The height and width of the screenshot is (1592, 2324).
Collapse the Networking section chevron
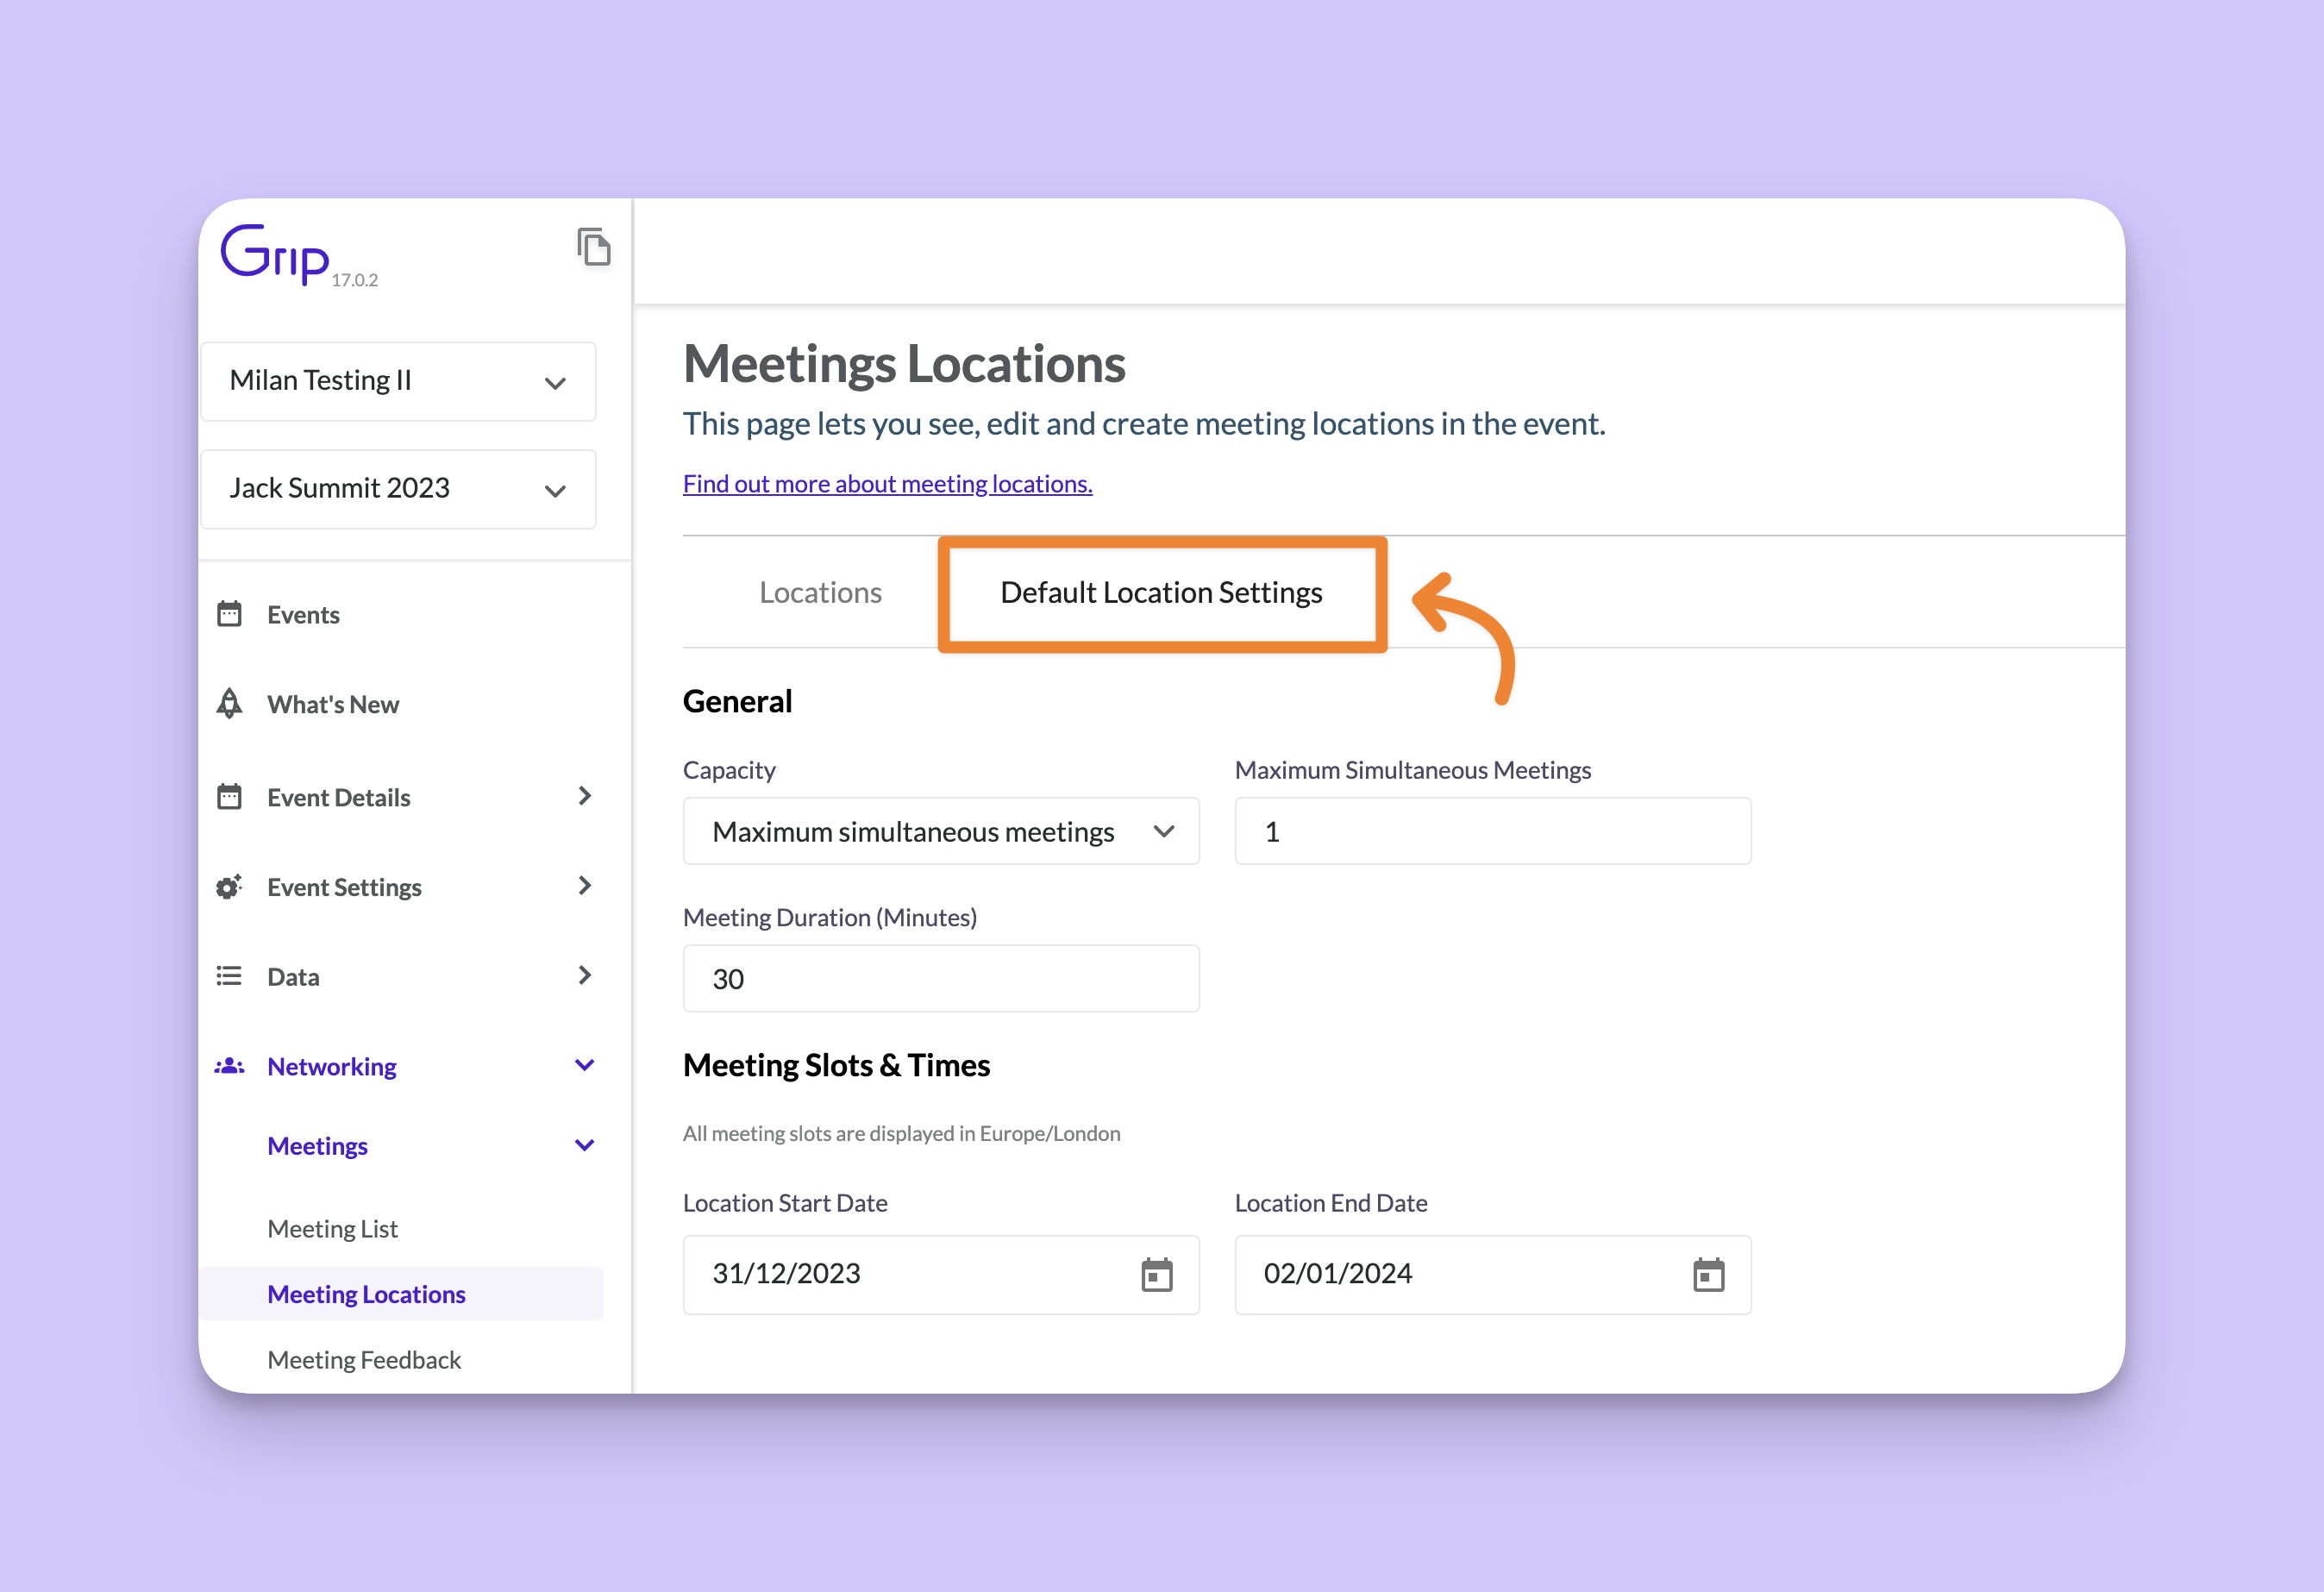[585, 1065]
